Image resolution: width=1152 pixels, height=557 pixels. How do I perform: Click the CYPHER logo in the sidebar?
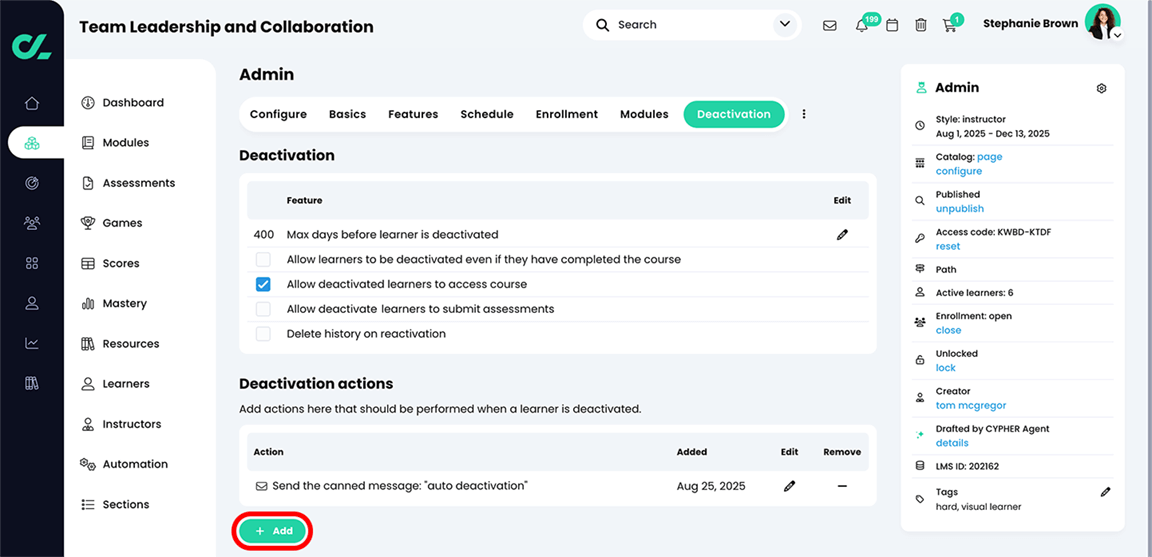click(32, 46)
